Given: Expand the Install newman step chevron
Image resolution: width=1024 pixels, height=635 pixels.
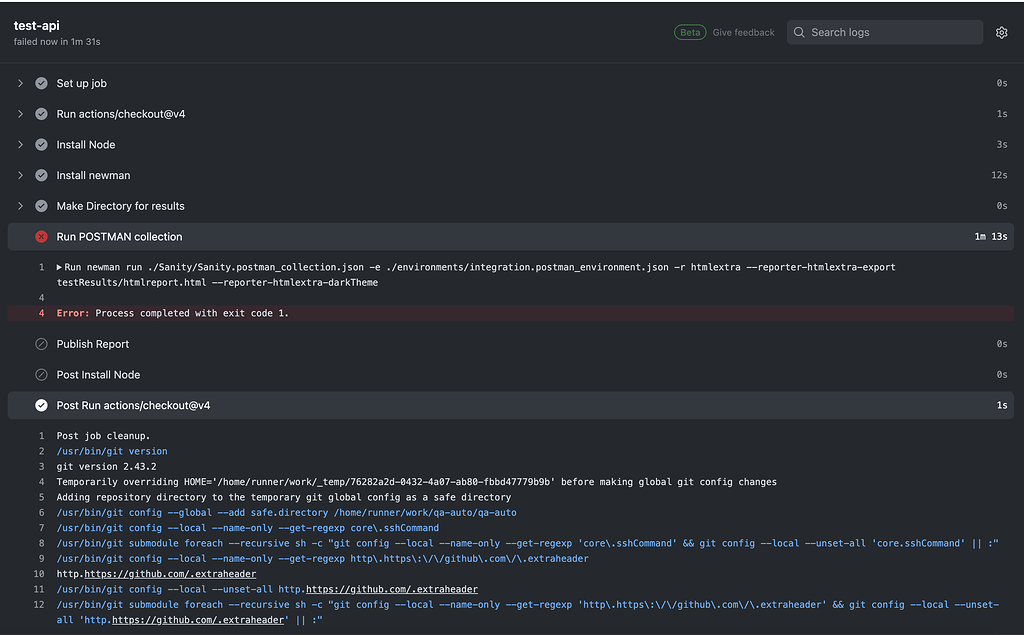Looking at the screenshot, I should click(20, 176).
